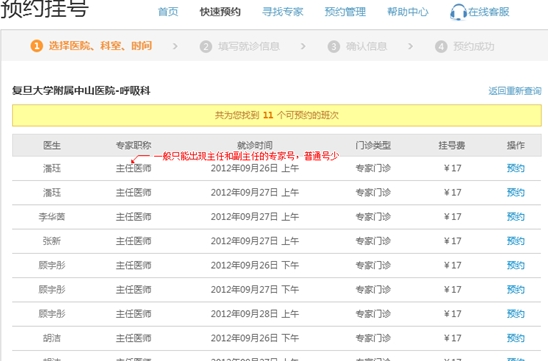Viewport: 551px width, 361px height.
Task: Book 张新's 09月27日 上午 slot via 预约
Action: (x=516, y=241)
